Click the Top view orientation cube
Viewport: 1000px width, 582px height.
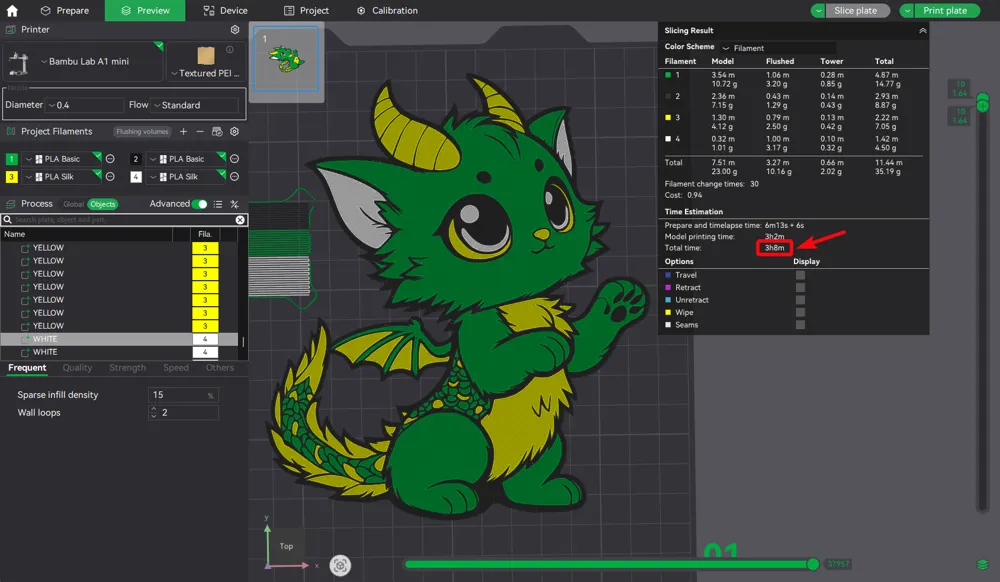pyautogui.click(x=286, y=546)
